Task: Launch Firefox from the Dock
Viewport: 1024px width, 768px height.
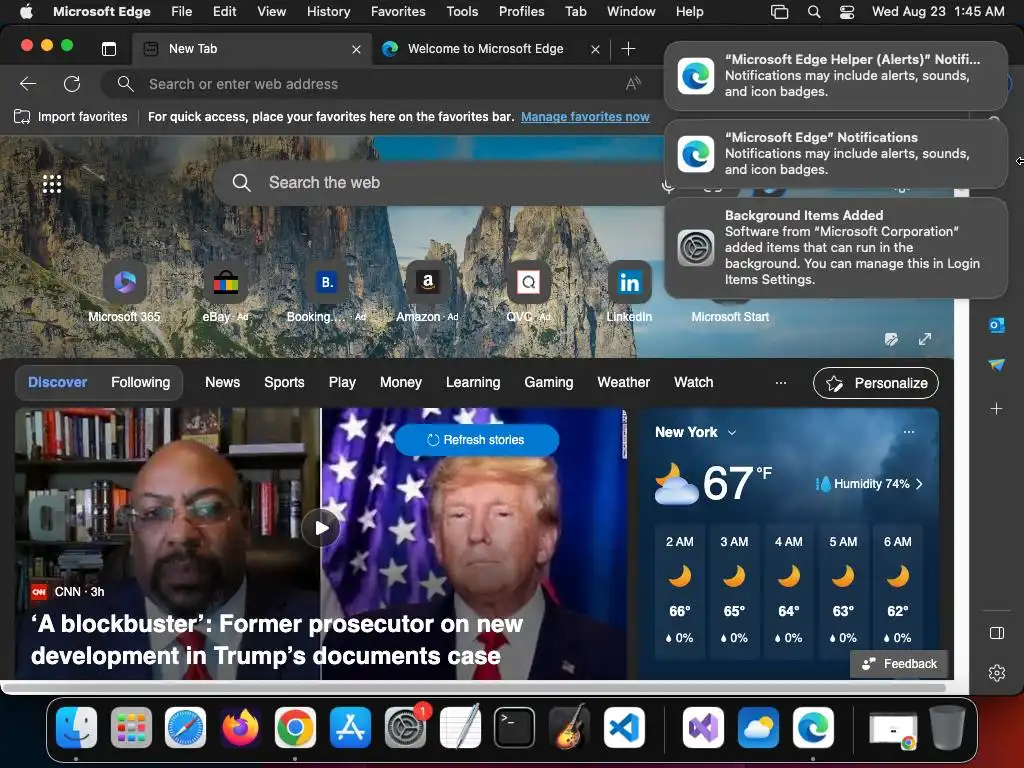Action: (x=240, y=728)
